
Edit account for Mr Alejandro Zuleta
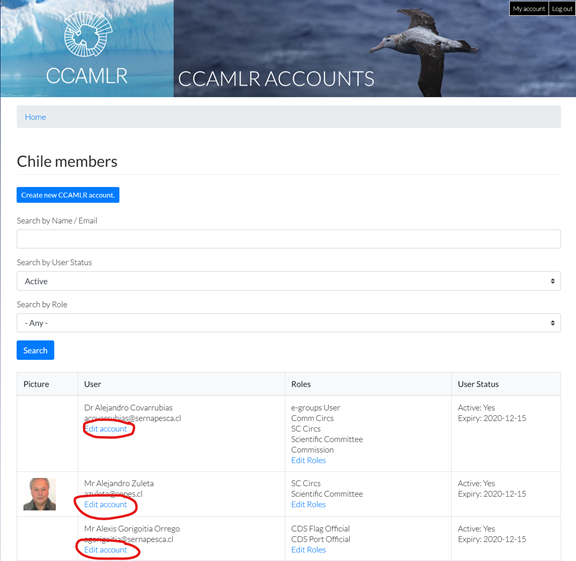click(106, 504)
